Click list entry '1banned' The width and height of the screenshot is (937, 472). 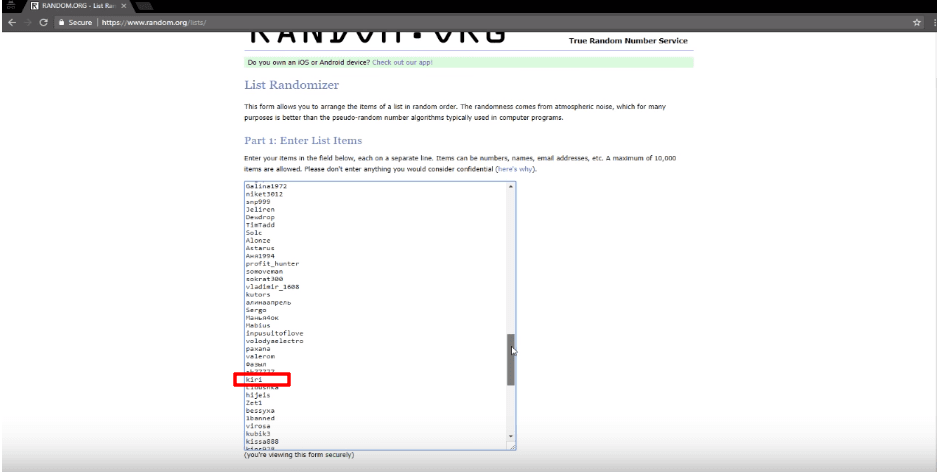(260, 418)
